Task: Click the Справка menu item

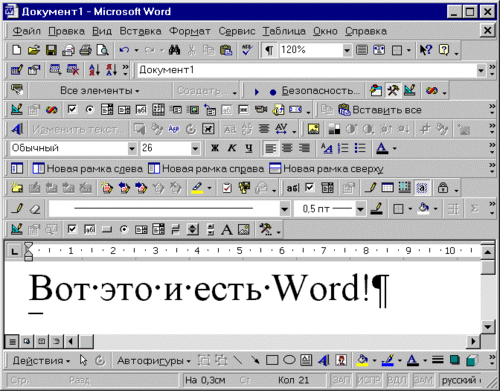Action: click(x=366, y=31)
